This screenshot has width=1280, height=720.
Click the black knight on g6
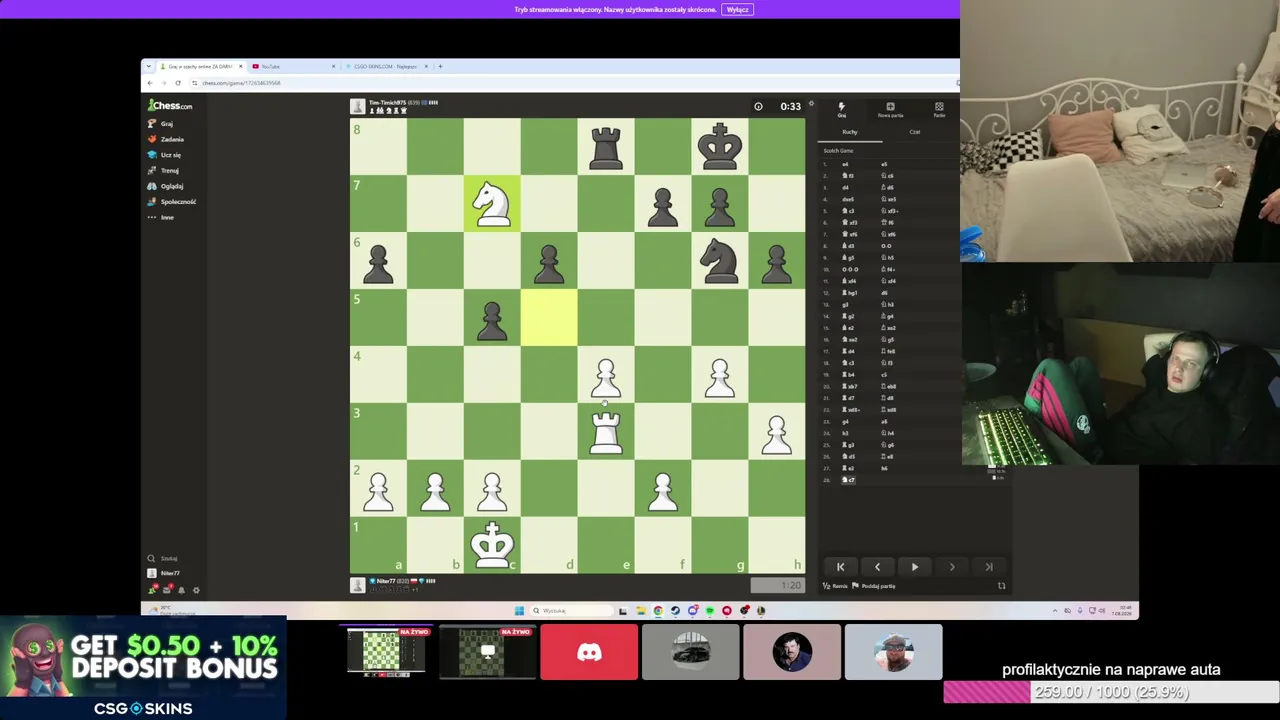(719, 261)
